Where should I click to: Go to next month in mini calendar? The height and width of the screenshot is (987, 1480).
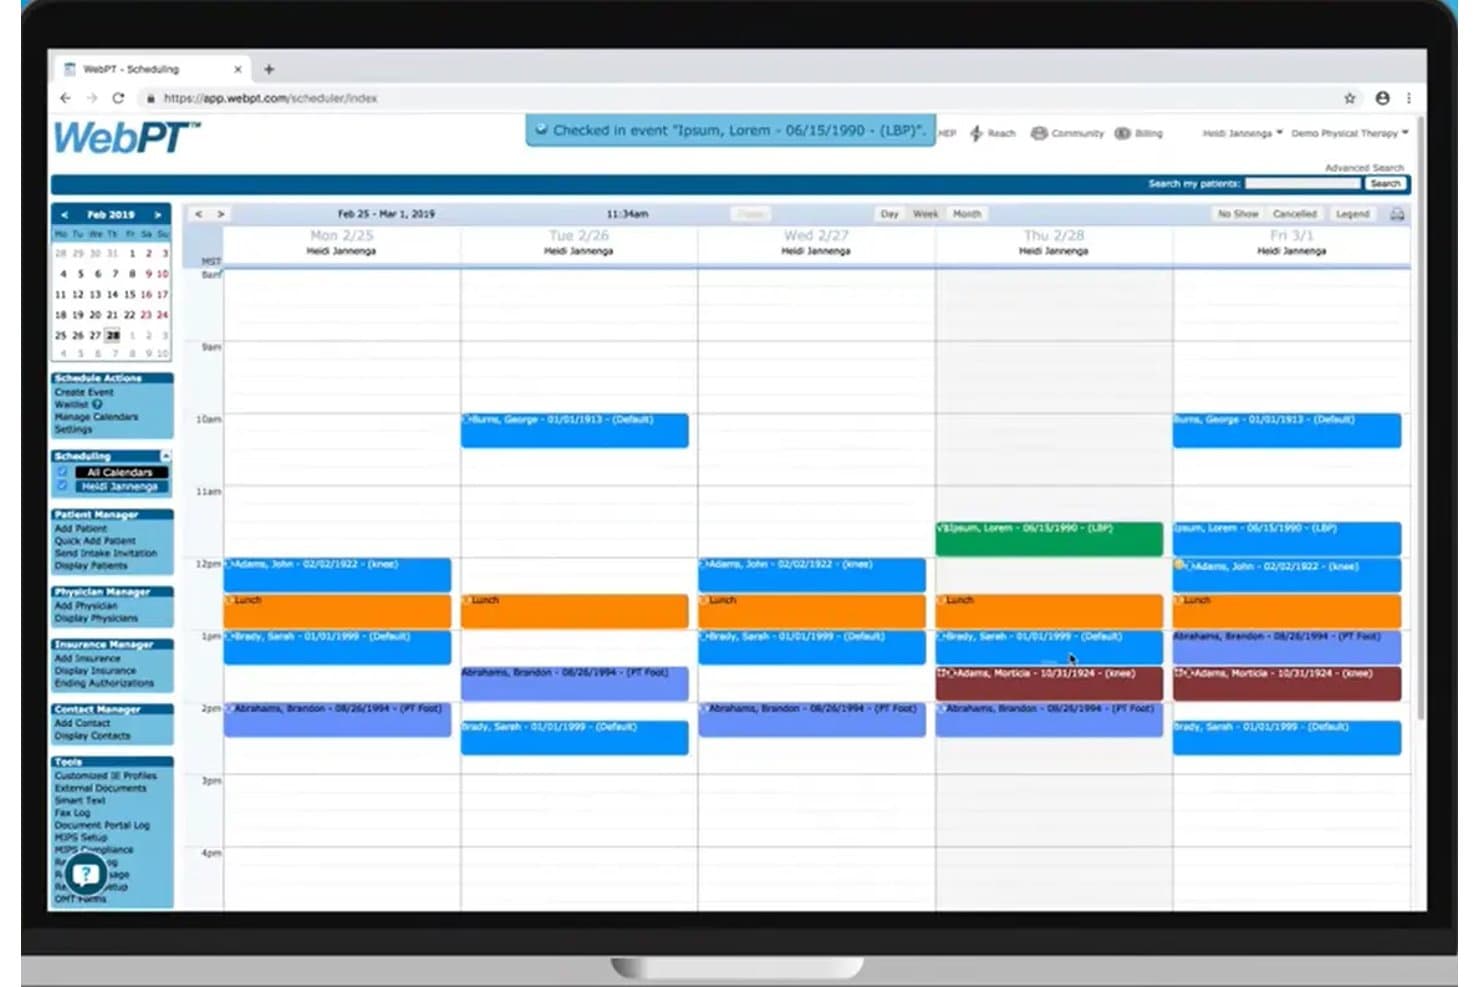coord(157,215)
